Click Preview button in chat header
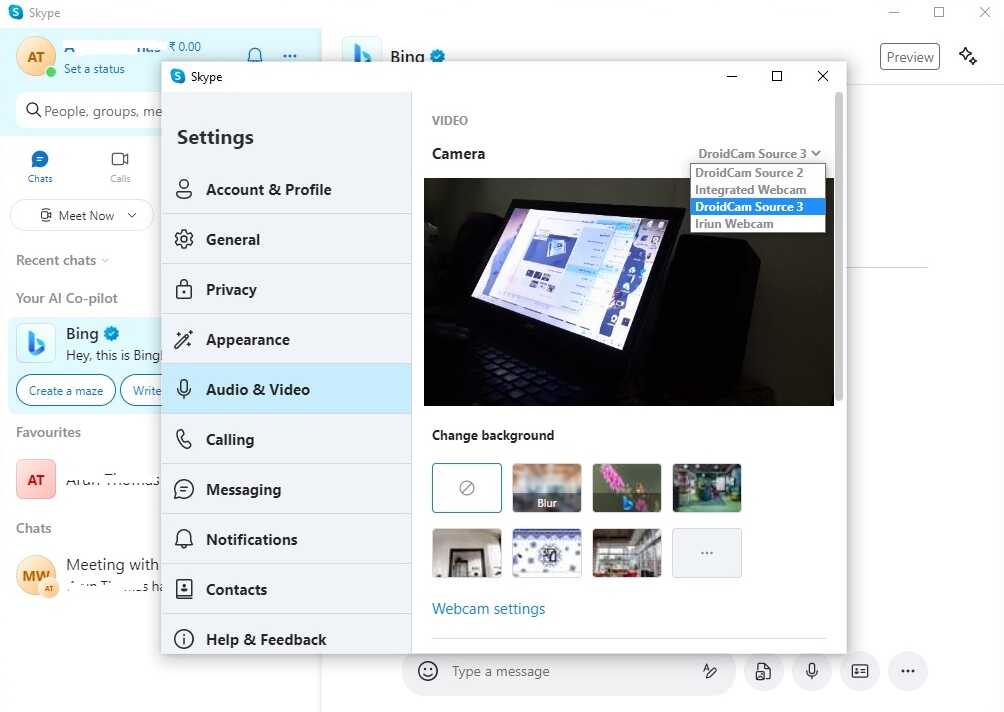This screenshot has width=1004, height=712. (x=910, y=57)
